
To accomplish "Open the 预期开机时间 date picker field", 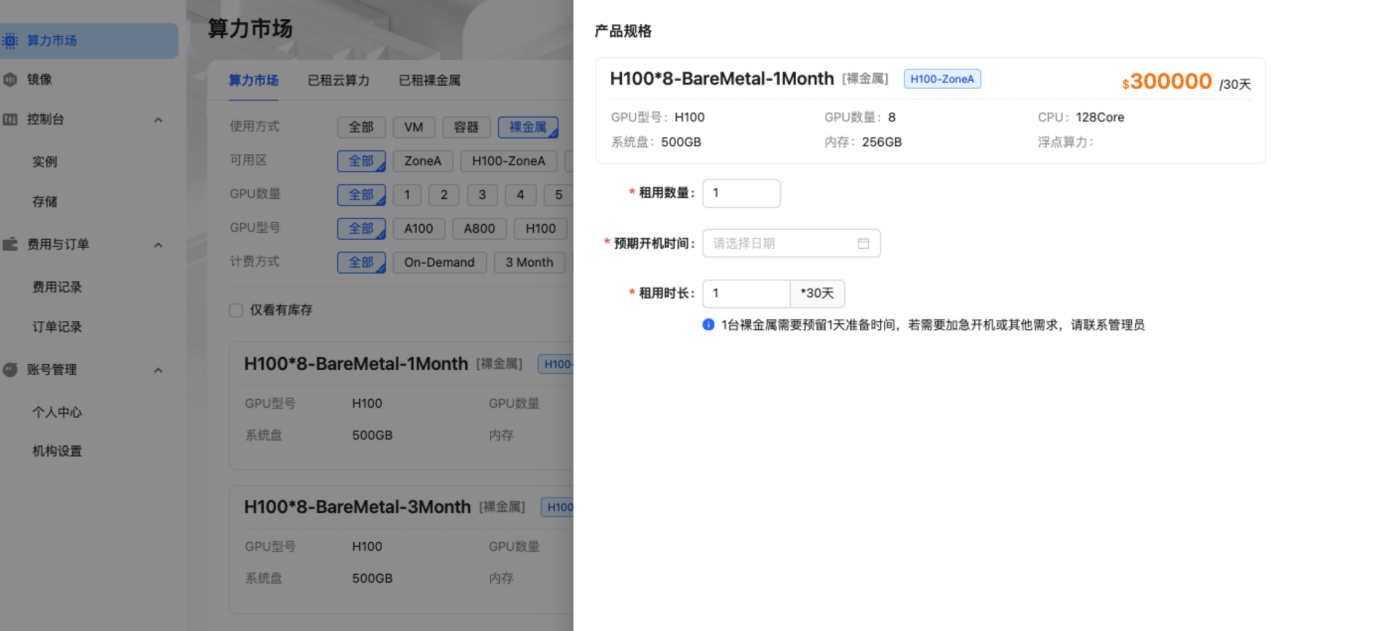I will tap(782, 243).
